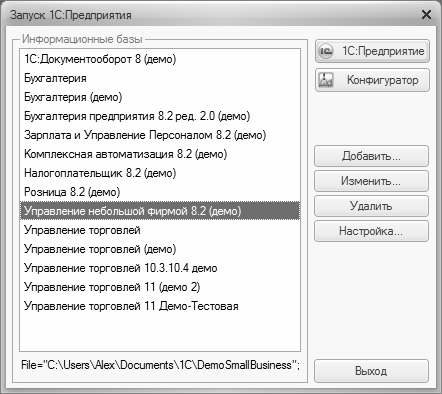Close the Запуск 1С:Предприятия window

(426, 15)
